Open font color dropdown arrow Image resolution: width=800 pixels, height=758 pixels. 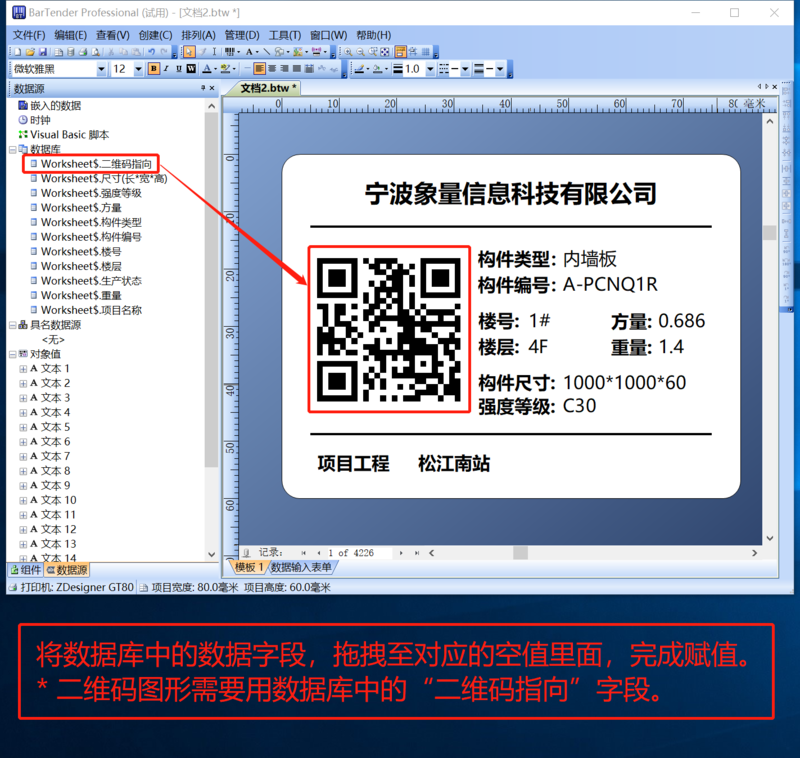[x=215, y=69]
